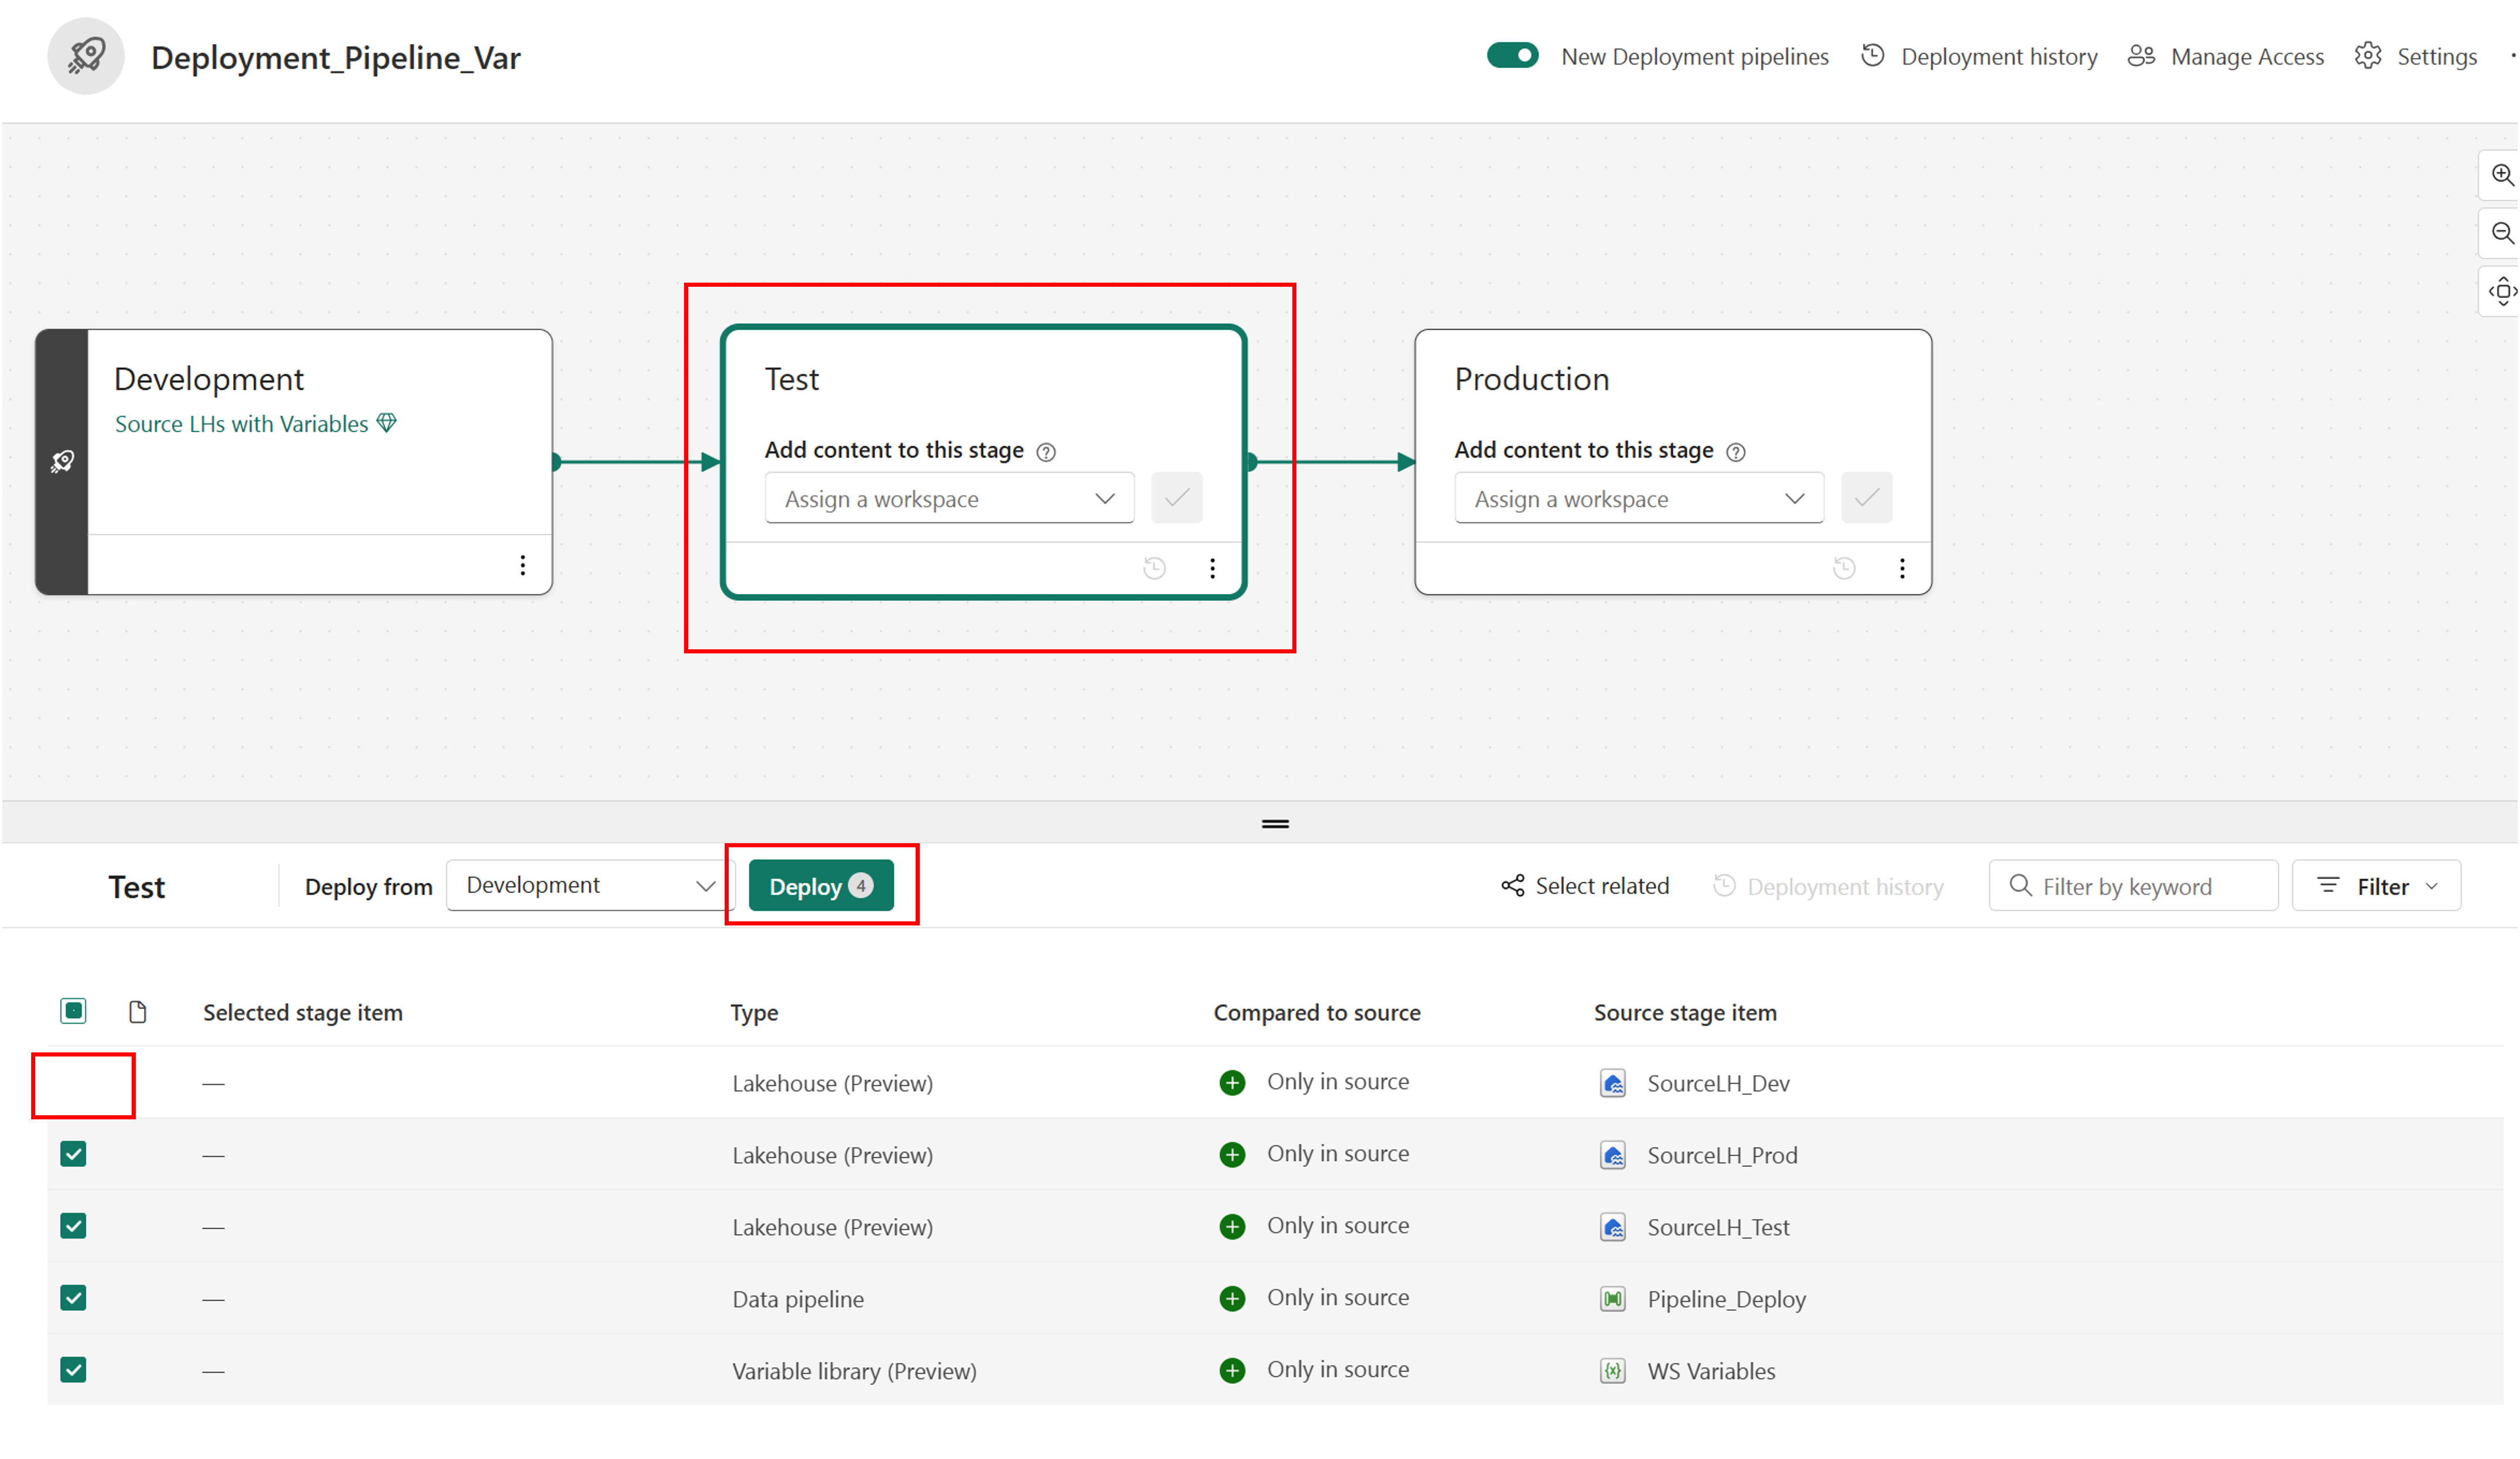Screen dimensions: 2520x1459
Task: Toggle New Deployment pipelines switch
Action: point(1512,56)
